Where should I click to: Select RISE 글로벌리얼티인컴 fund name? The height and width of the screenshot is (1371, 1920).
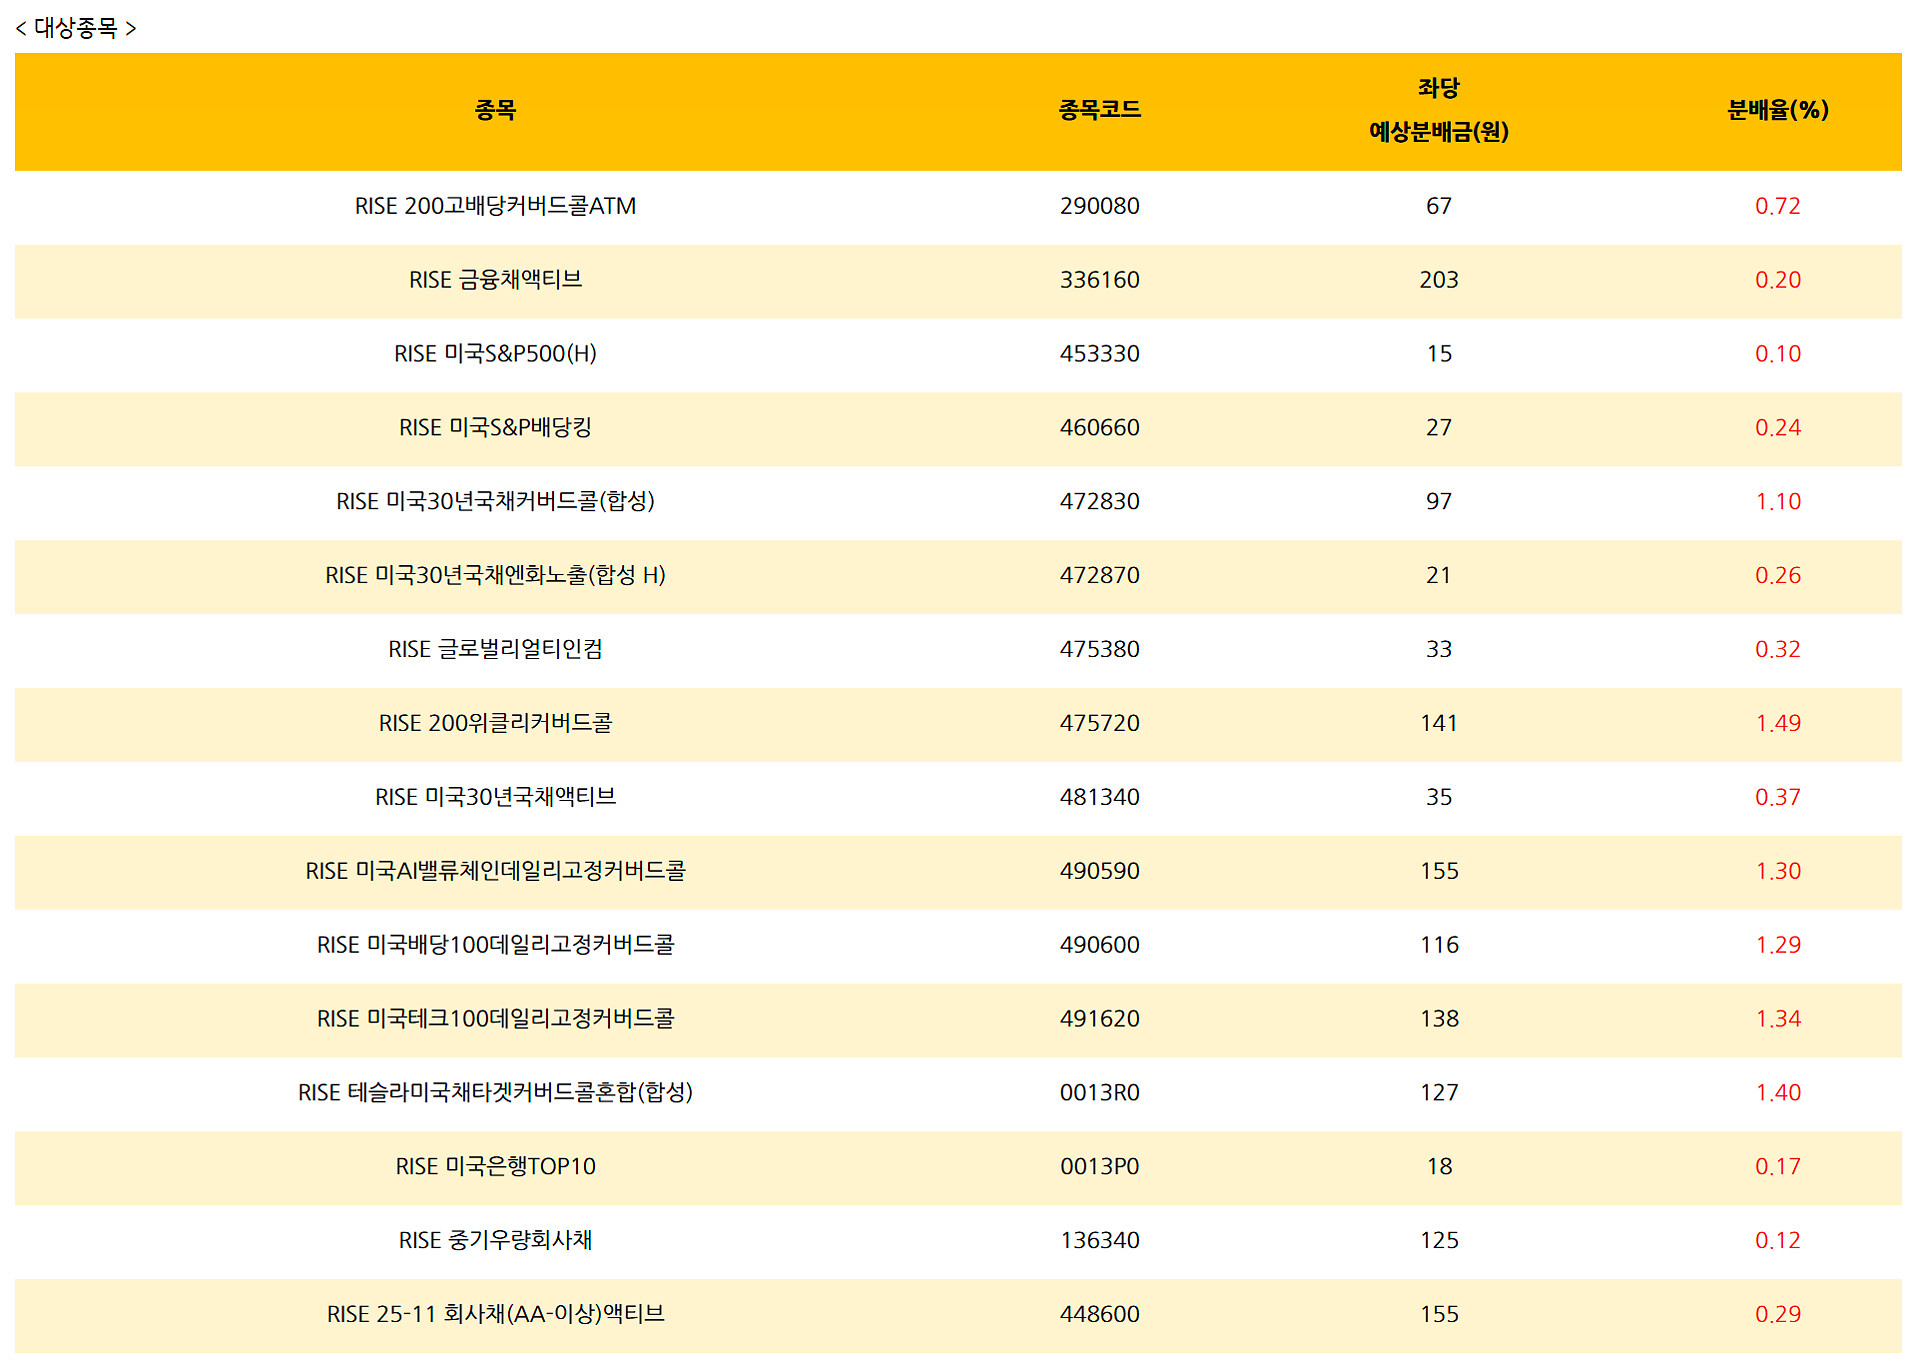[x=495, y=650]
